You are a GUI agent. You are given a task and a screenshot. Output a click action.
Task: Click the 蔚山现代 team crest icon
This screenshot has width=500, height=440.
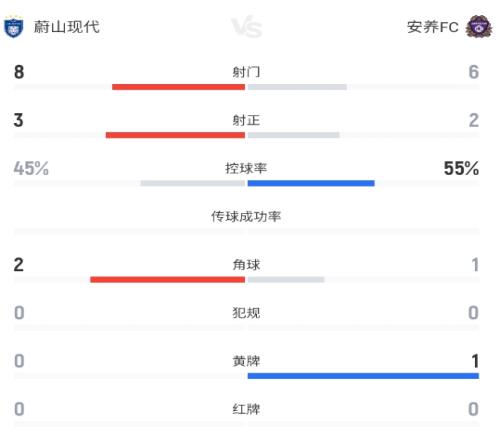click(x=13, y=27)
